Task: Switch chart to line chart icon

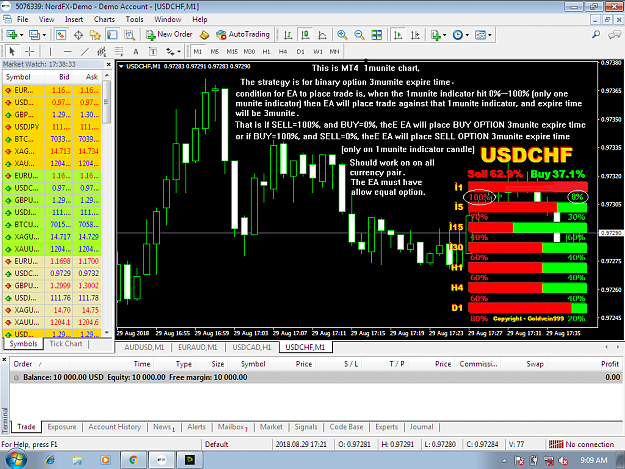Action: click(x=322, y=35)
